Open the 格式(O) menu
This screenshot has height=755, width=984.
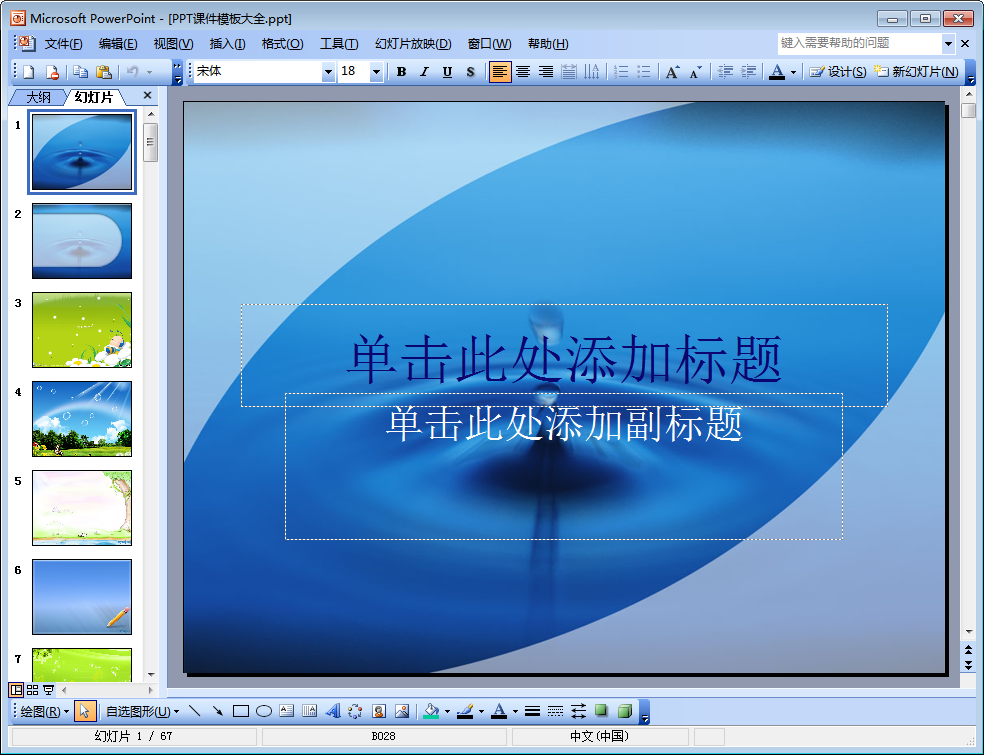282,44
